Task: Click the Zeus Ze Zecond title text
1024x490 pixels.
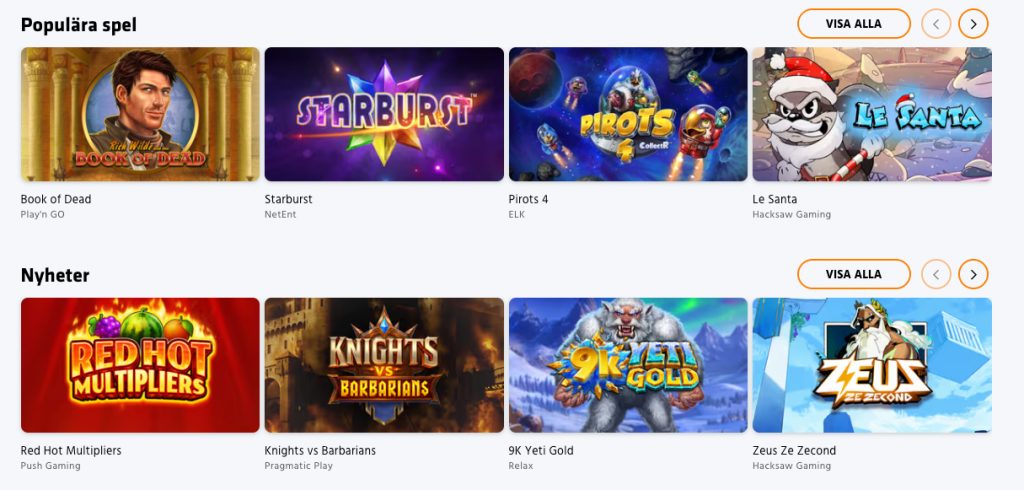Action: point(794,450)
